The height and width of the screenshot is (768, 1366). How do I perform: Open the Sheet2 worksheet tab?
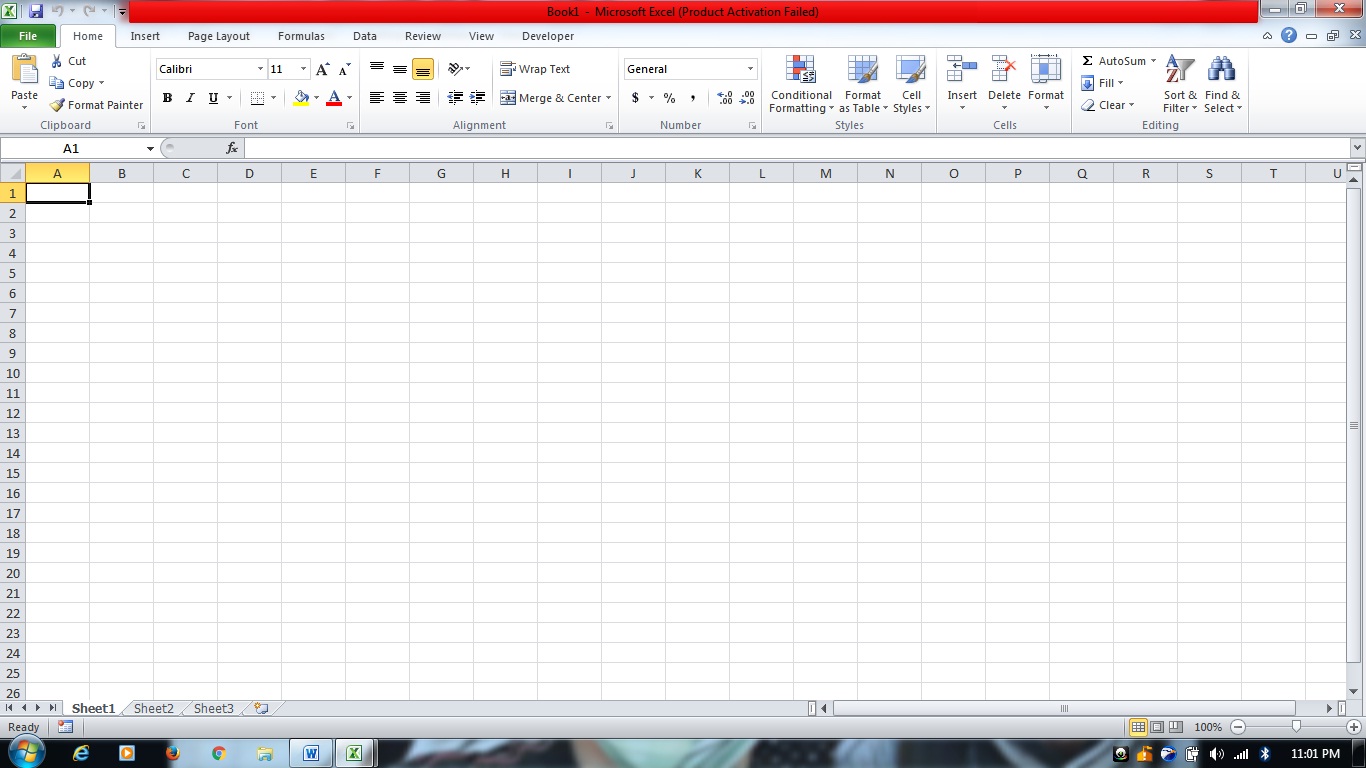pos(154,708)
